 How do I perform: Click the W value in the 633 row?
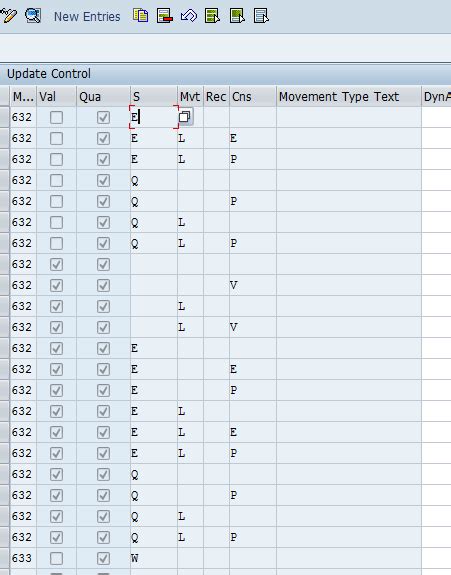[x=135, y=558]
